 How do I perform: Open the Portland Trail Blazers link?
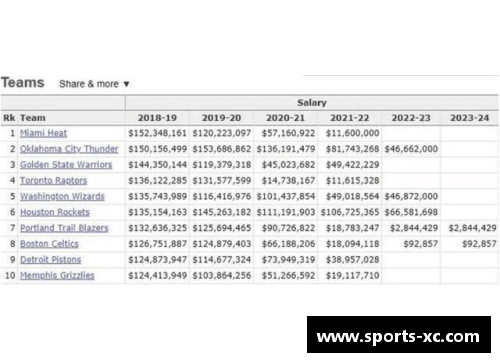(64, 228)
